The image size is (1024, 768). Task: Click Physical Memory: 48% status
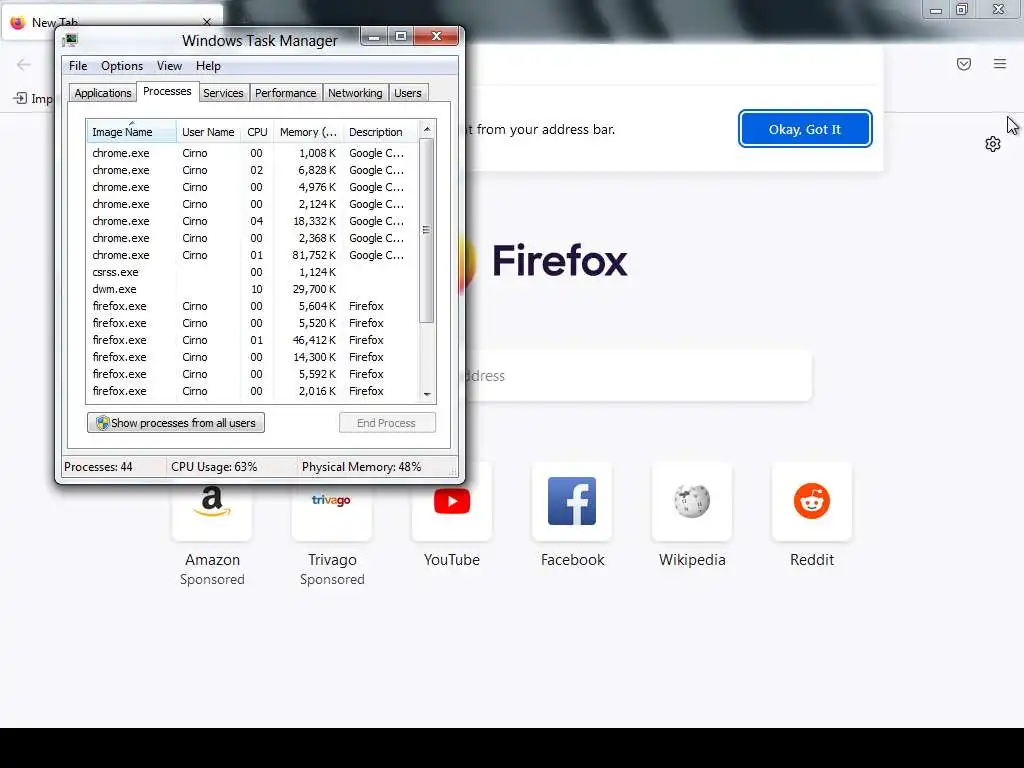361,467
